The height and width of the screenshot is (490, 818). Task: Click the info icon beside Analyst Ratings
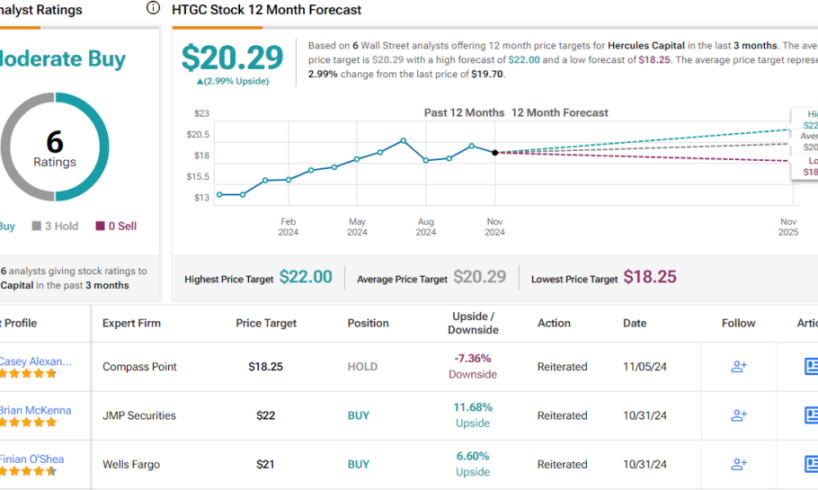point(153,8)
